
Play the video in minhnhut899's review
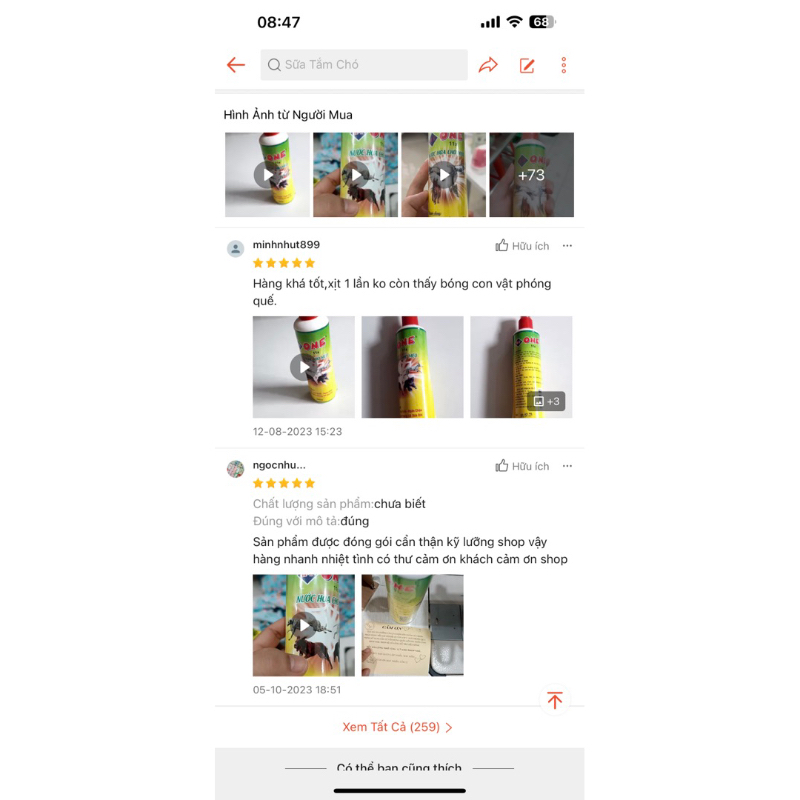(x=304, y=367)
